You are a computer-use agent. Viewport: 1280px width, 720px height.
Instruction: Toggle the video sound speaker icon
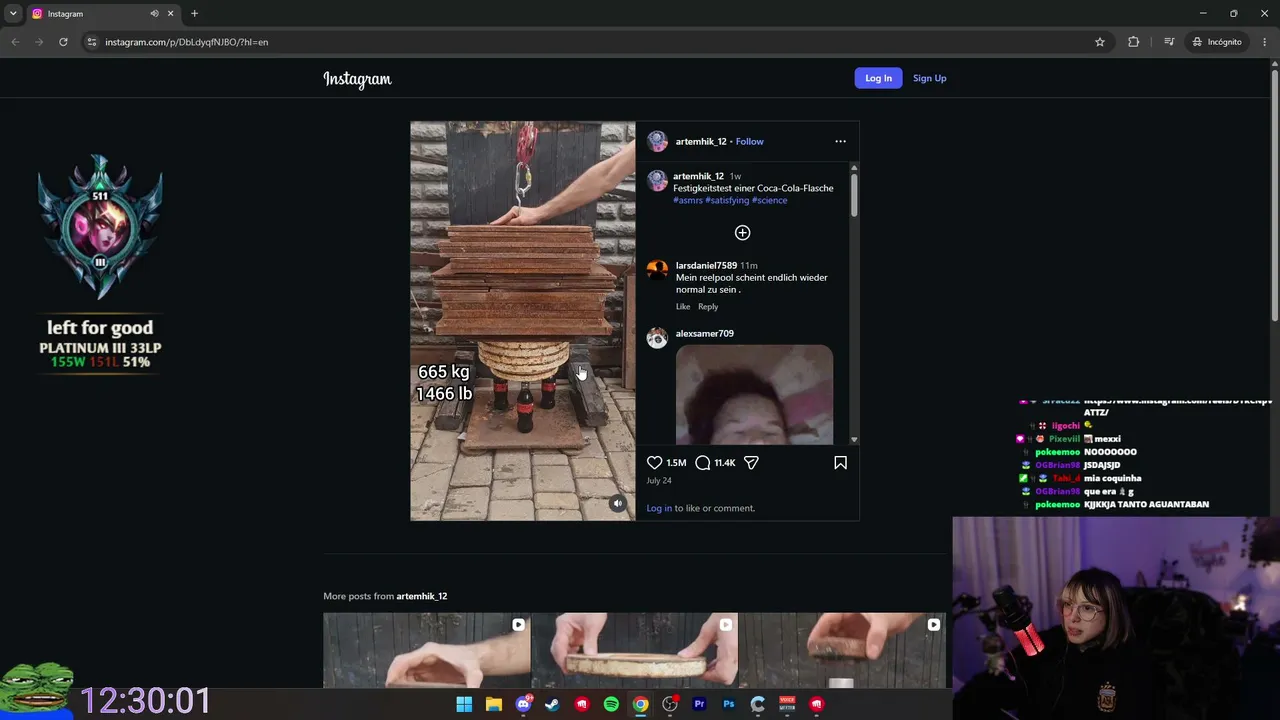(x=618, y=504)
